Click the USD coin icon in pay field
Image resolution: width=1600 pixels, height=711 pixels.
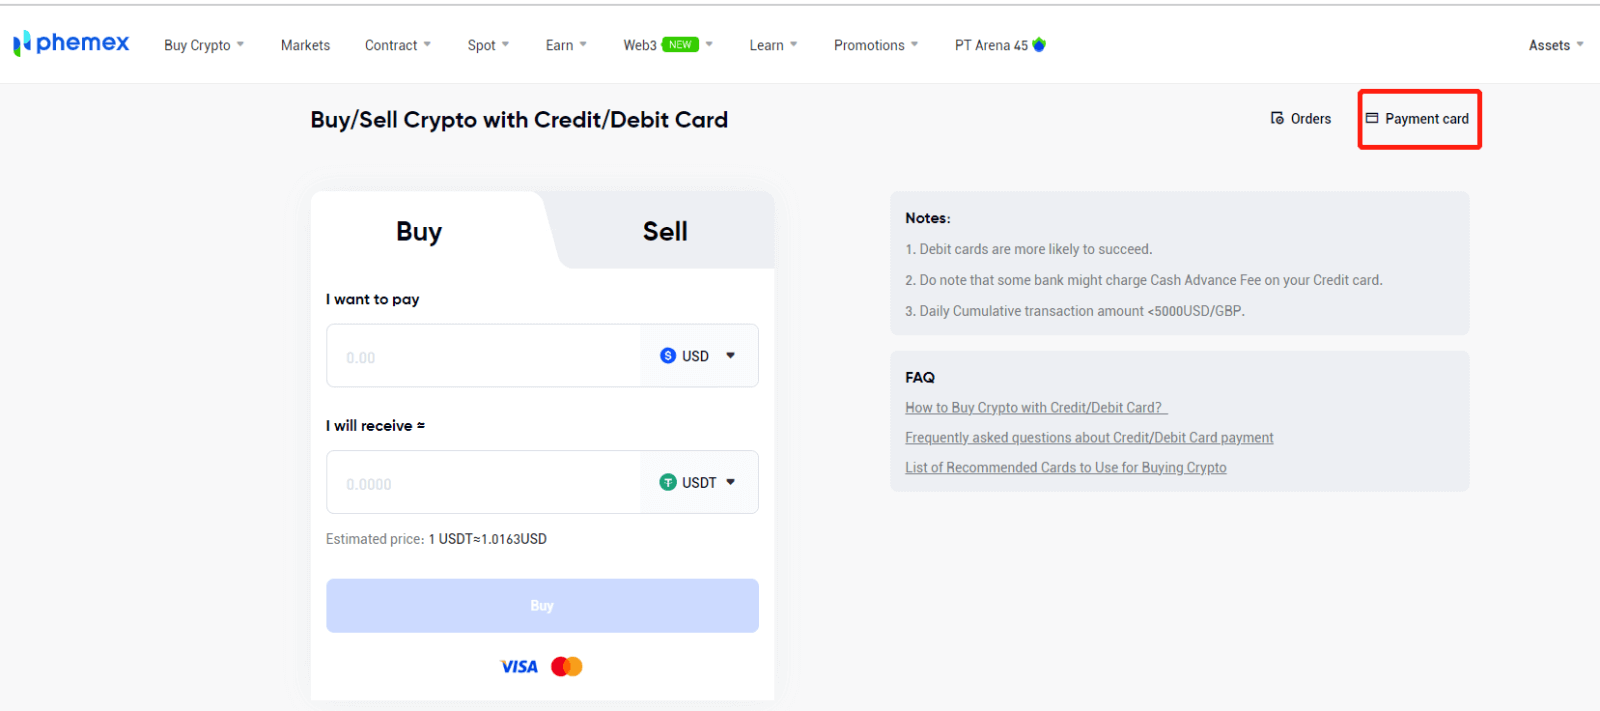pos(668,355)
